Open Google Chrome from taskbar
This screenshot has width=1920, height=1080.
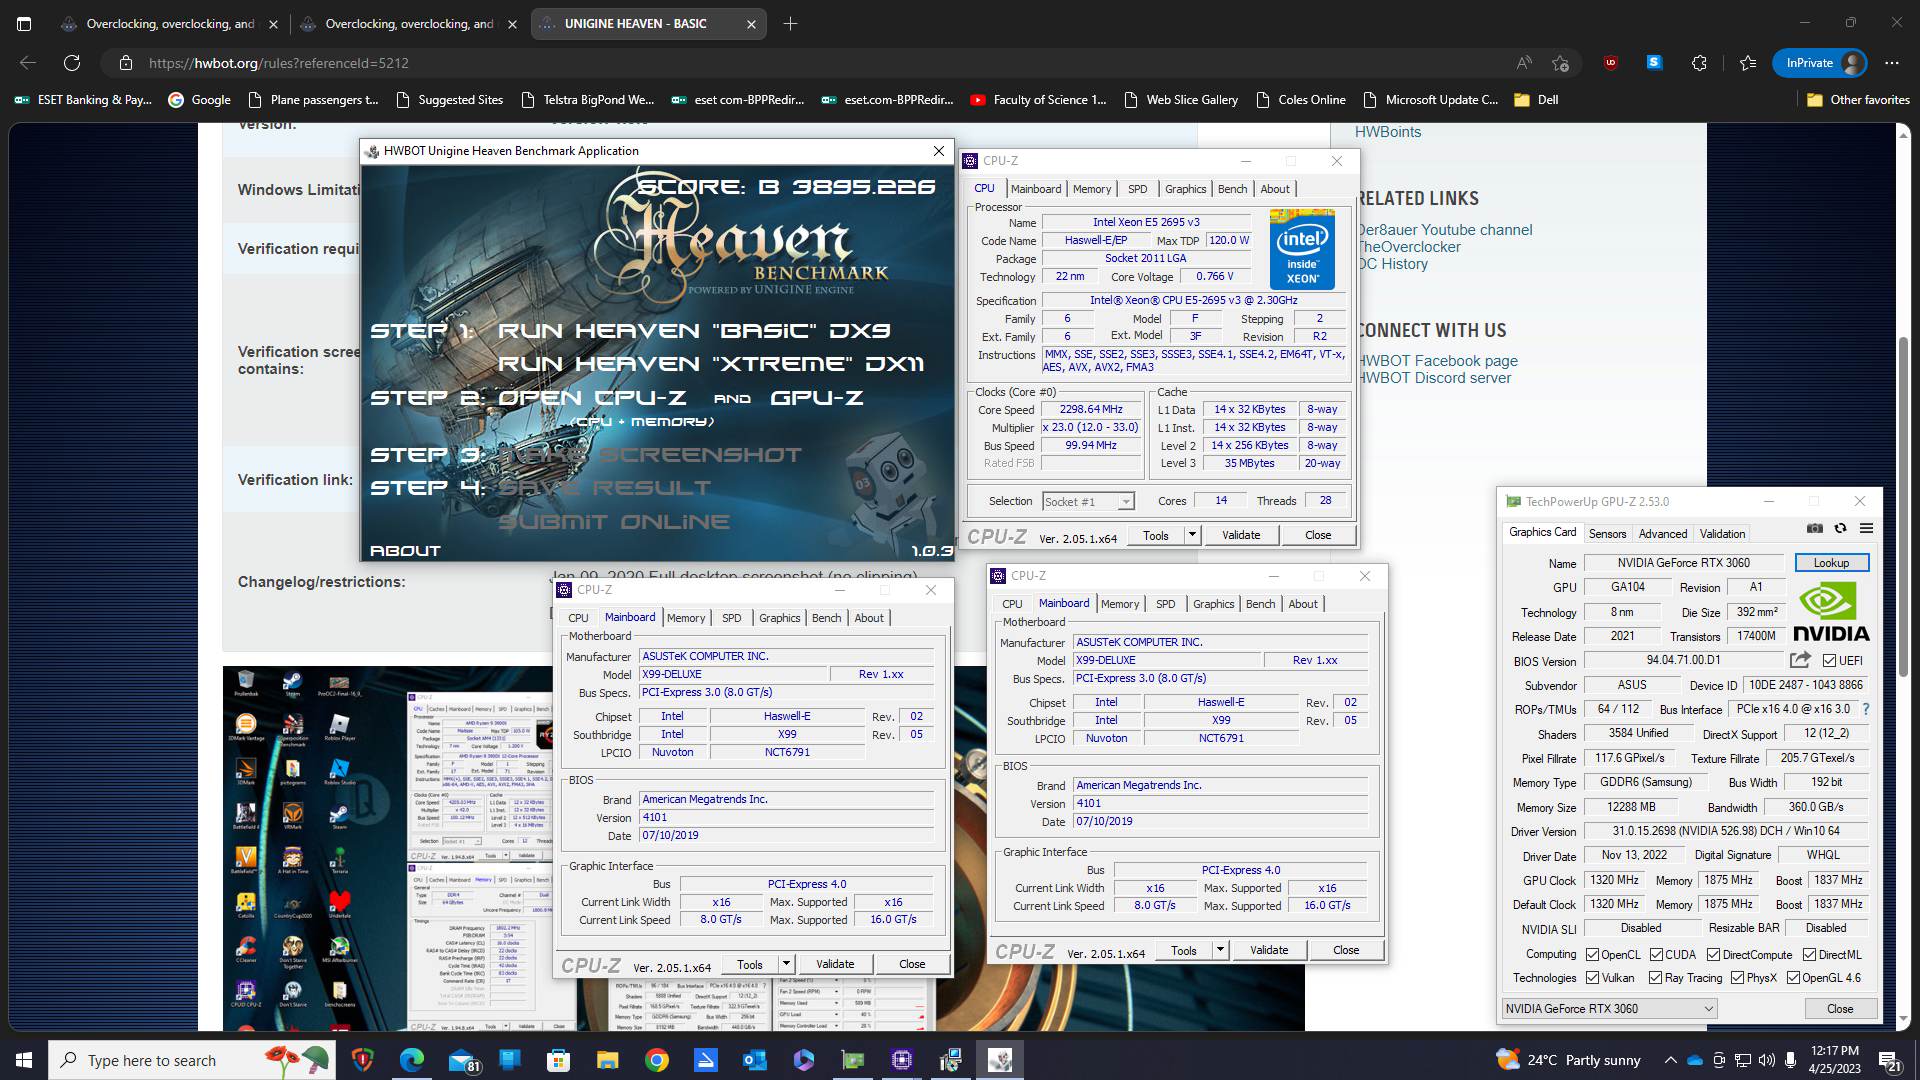pyautogui.click(x=657, y=1060)
